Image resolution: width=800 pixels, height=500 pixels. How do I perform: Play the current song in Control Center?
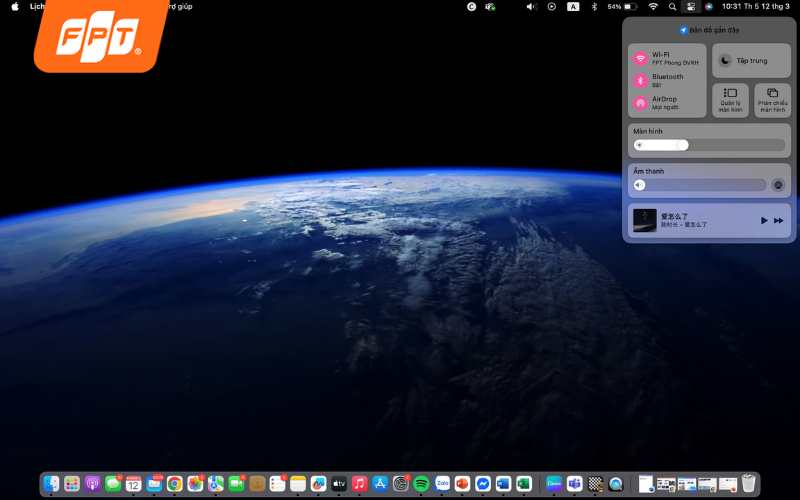pyautogui.click(x=764, y=220)
